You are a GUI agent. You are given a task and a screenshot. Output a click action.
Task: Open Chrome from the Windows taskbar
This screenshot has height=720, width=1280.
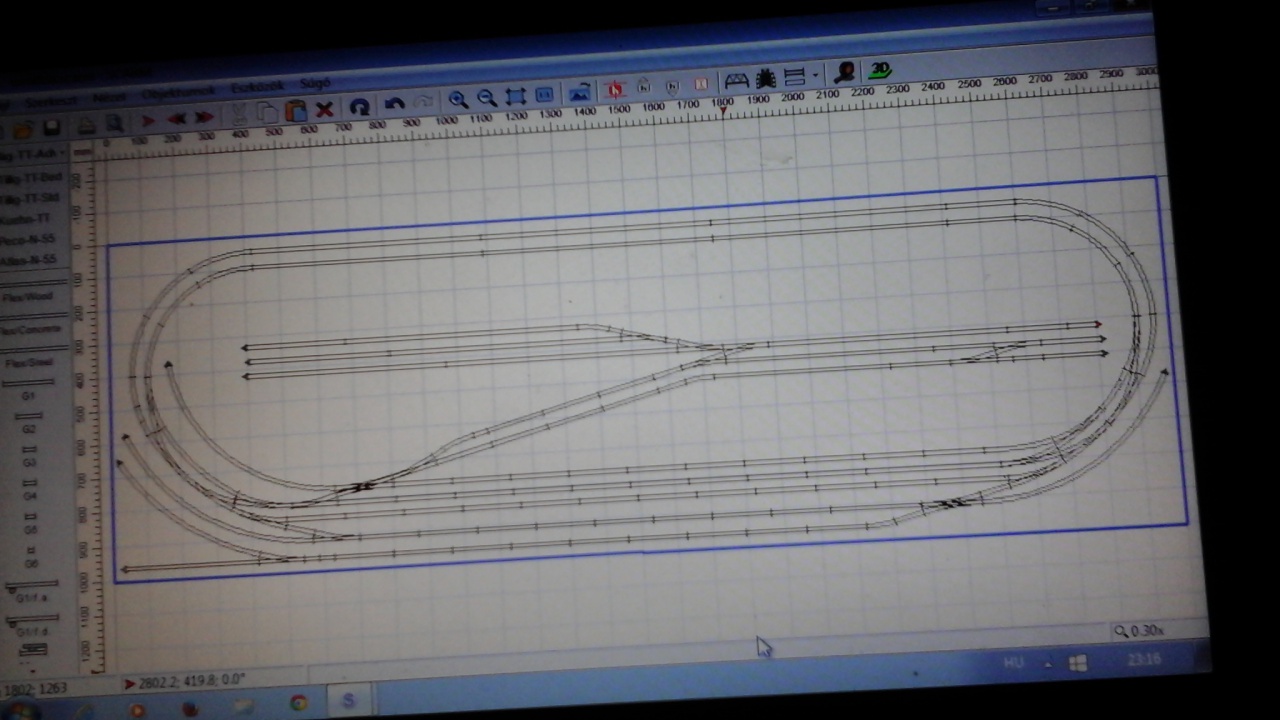(298, 703)
